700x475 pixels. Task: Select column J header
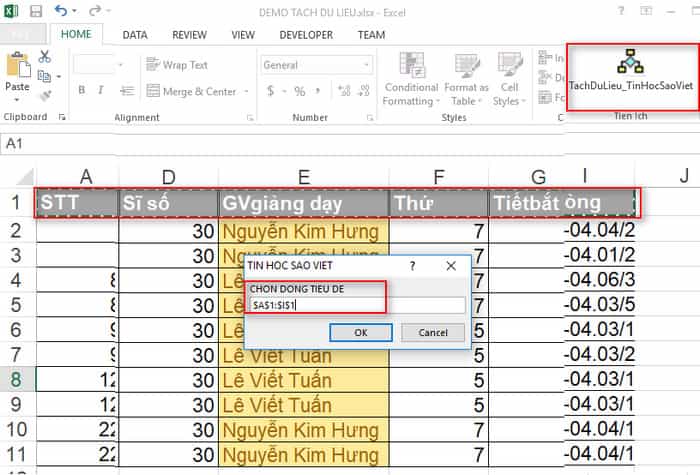[x=683, y=176]
